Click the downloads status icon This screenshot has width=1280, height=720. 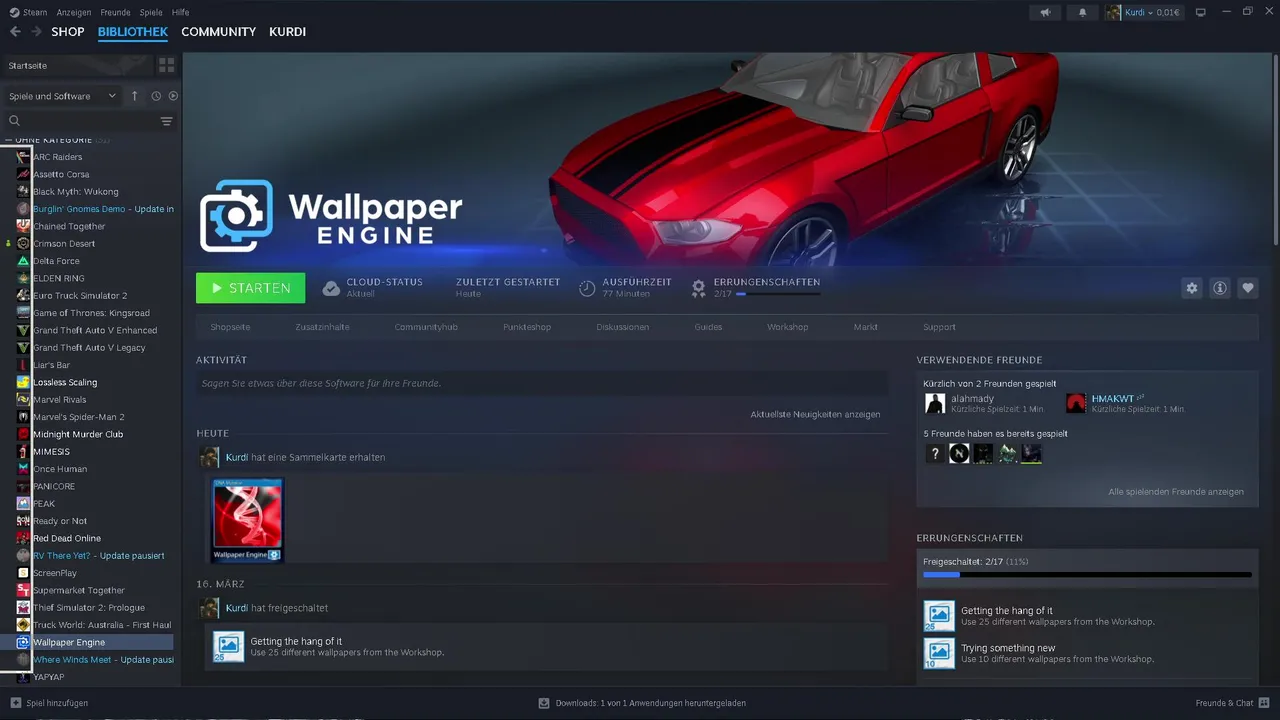pos(544,703)
